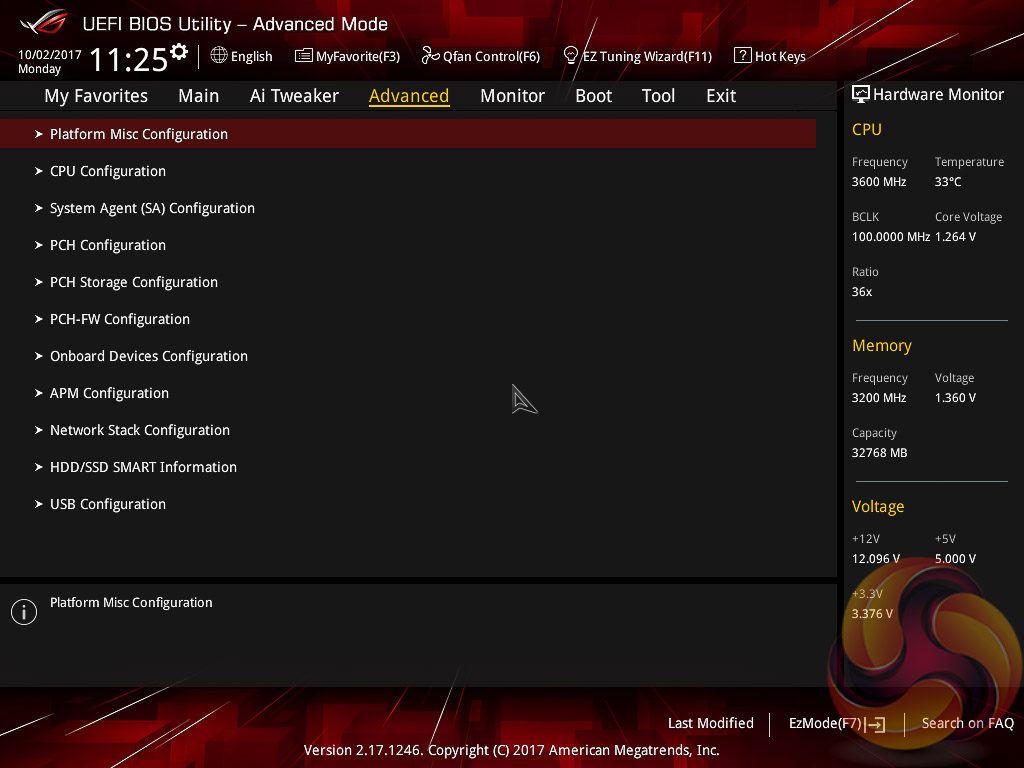Show Hot Keys label

(780, 57)
